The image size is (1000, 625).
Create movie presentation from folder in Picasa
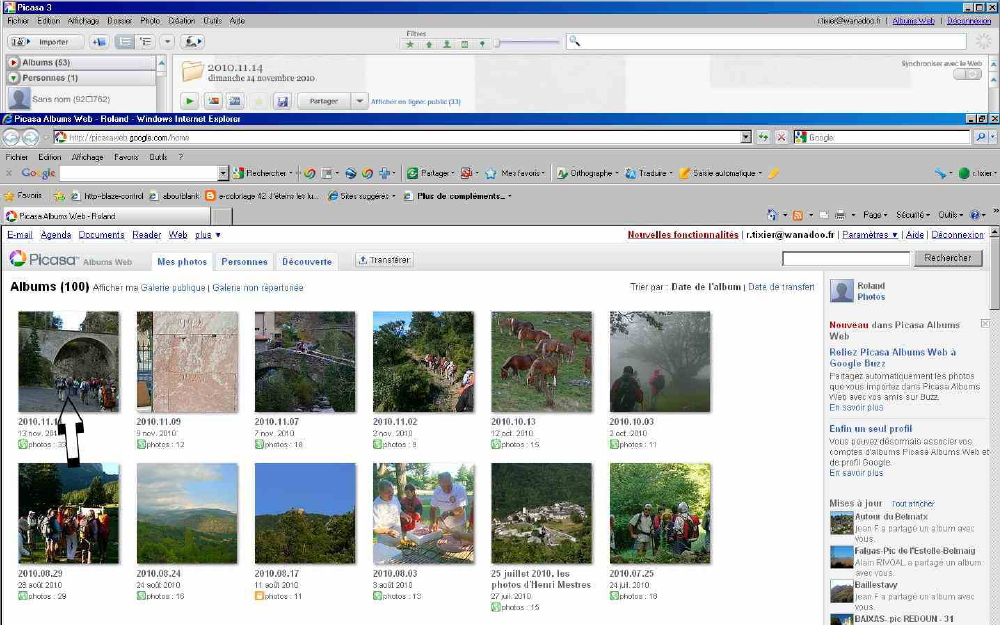(x=235, y=101)
